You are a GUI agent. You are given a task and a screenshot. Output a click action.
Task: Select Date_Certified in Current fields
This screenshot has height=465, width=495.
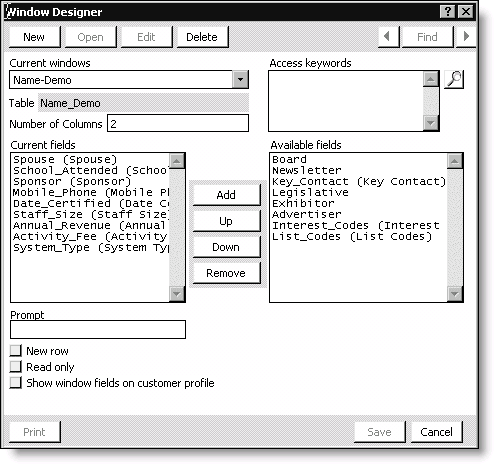click(90, 203)
